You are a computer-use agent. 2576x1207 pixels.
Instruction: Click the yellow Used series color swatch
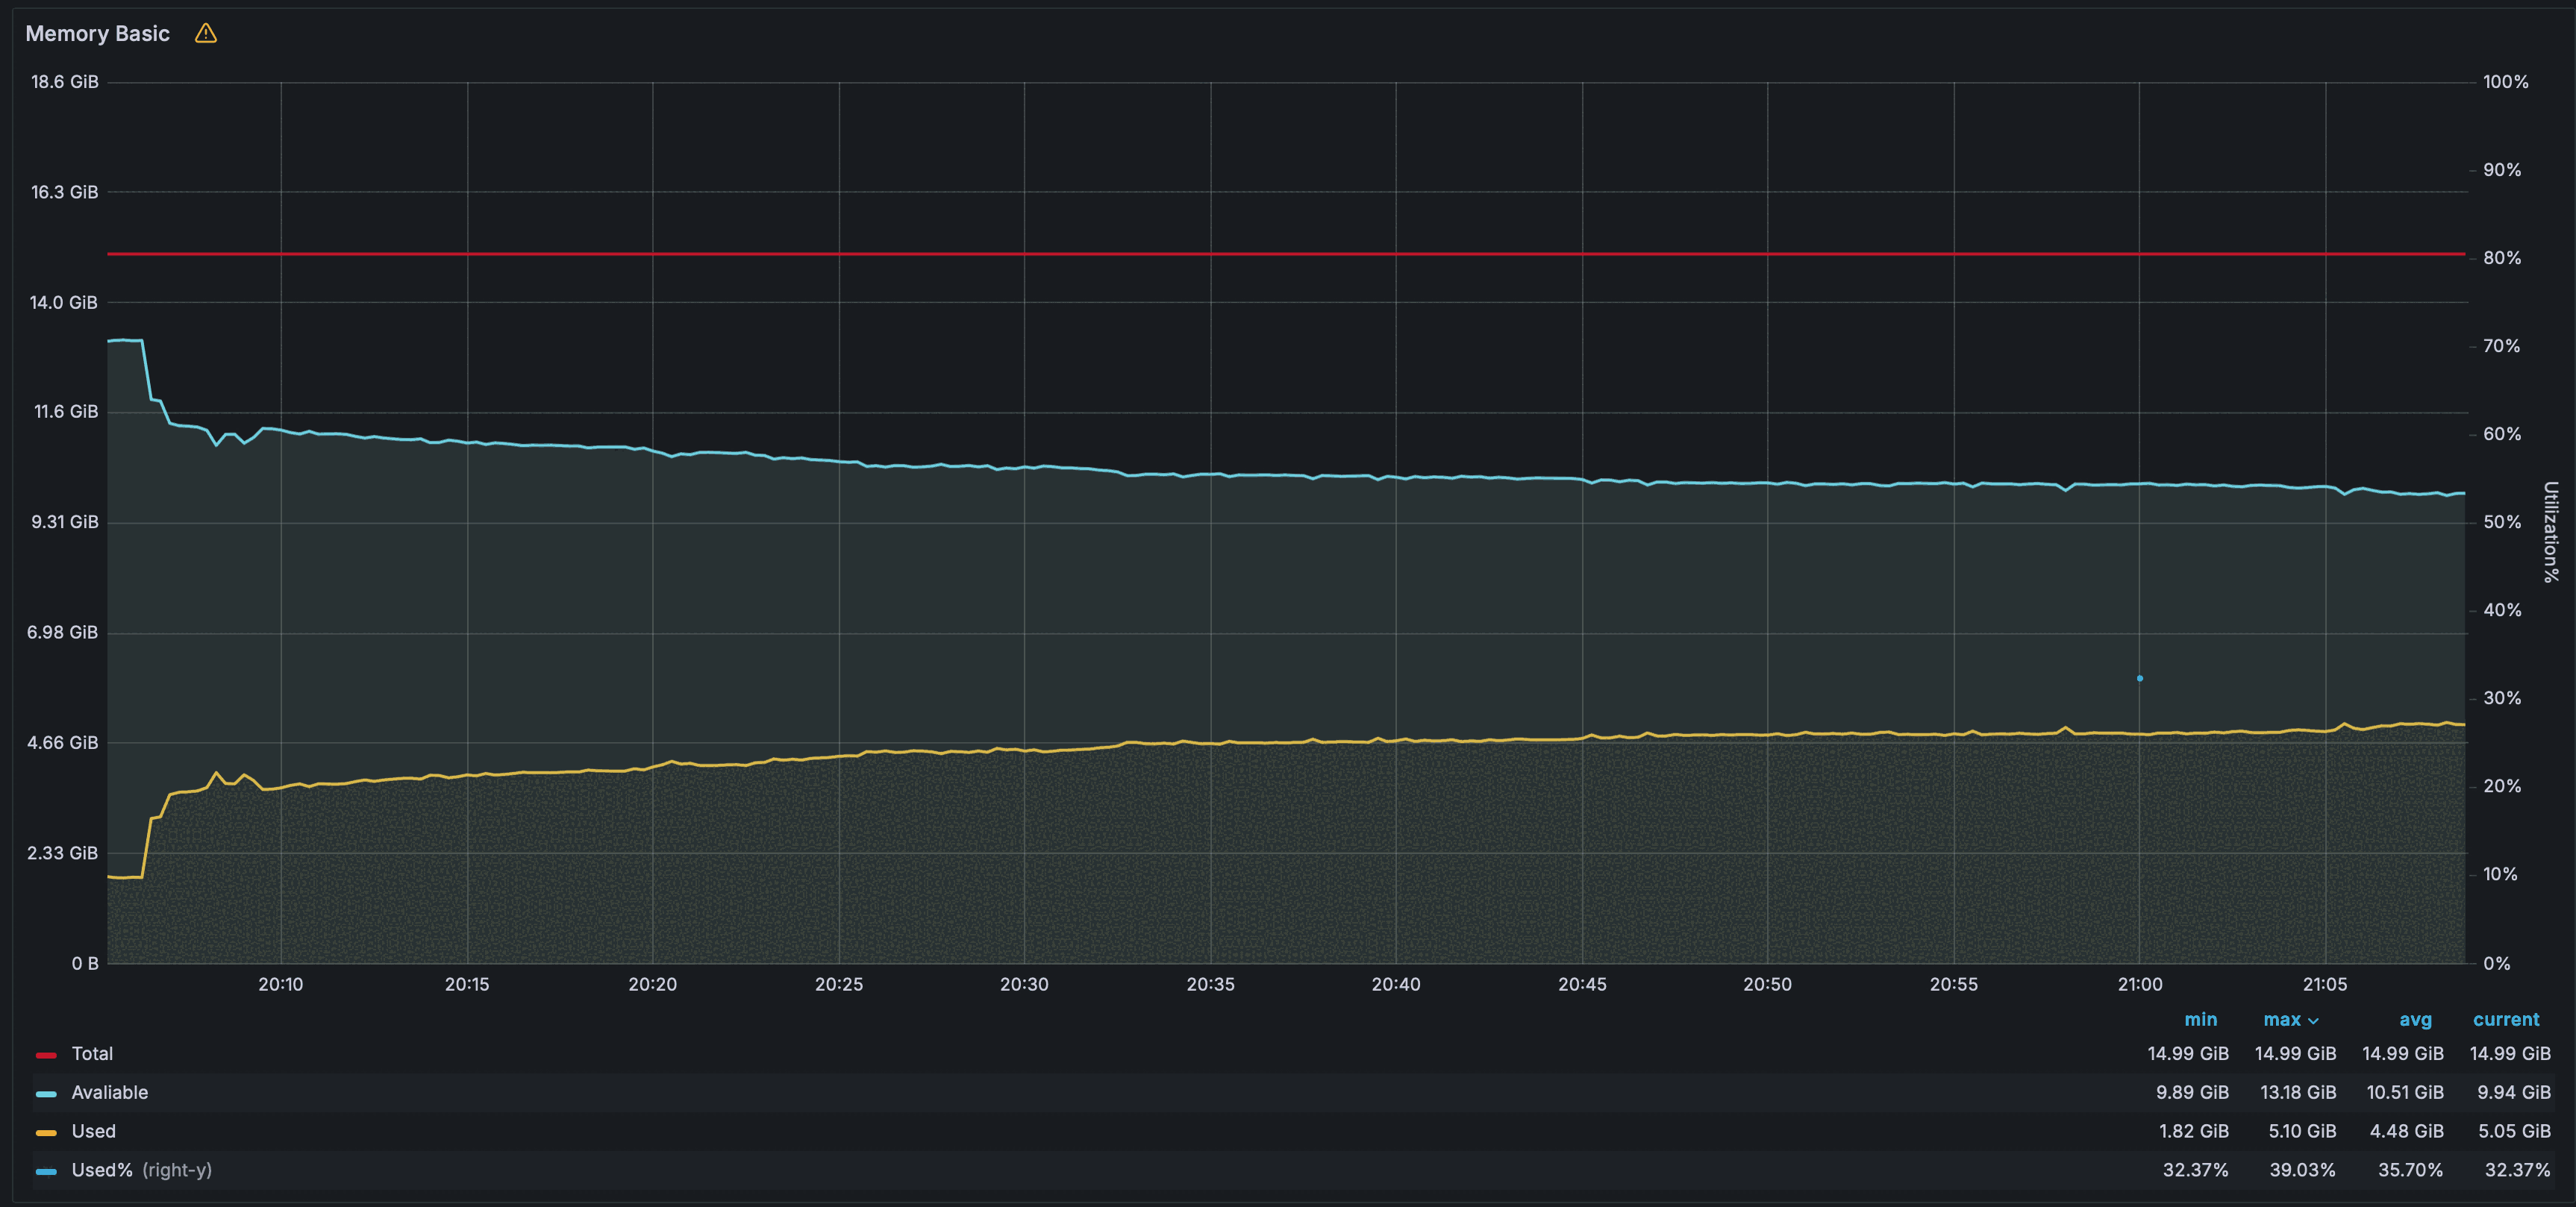[46, 1132]
